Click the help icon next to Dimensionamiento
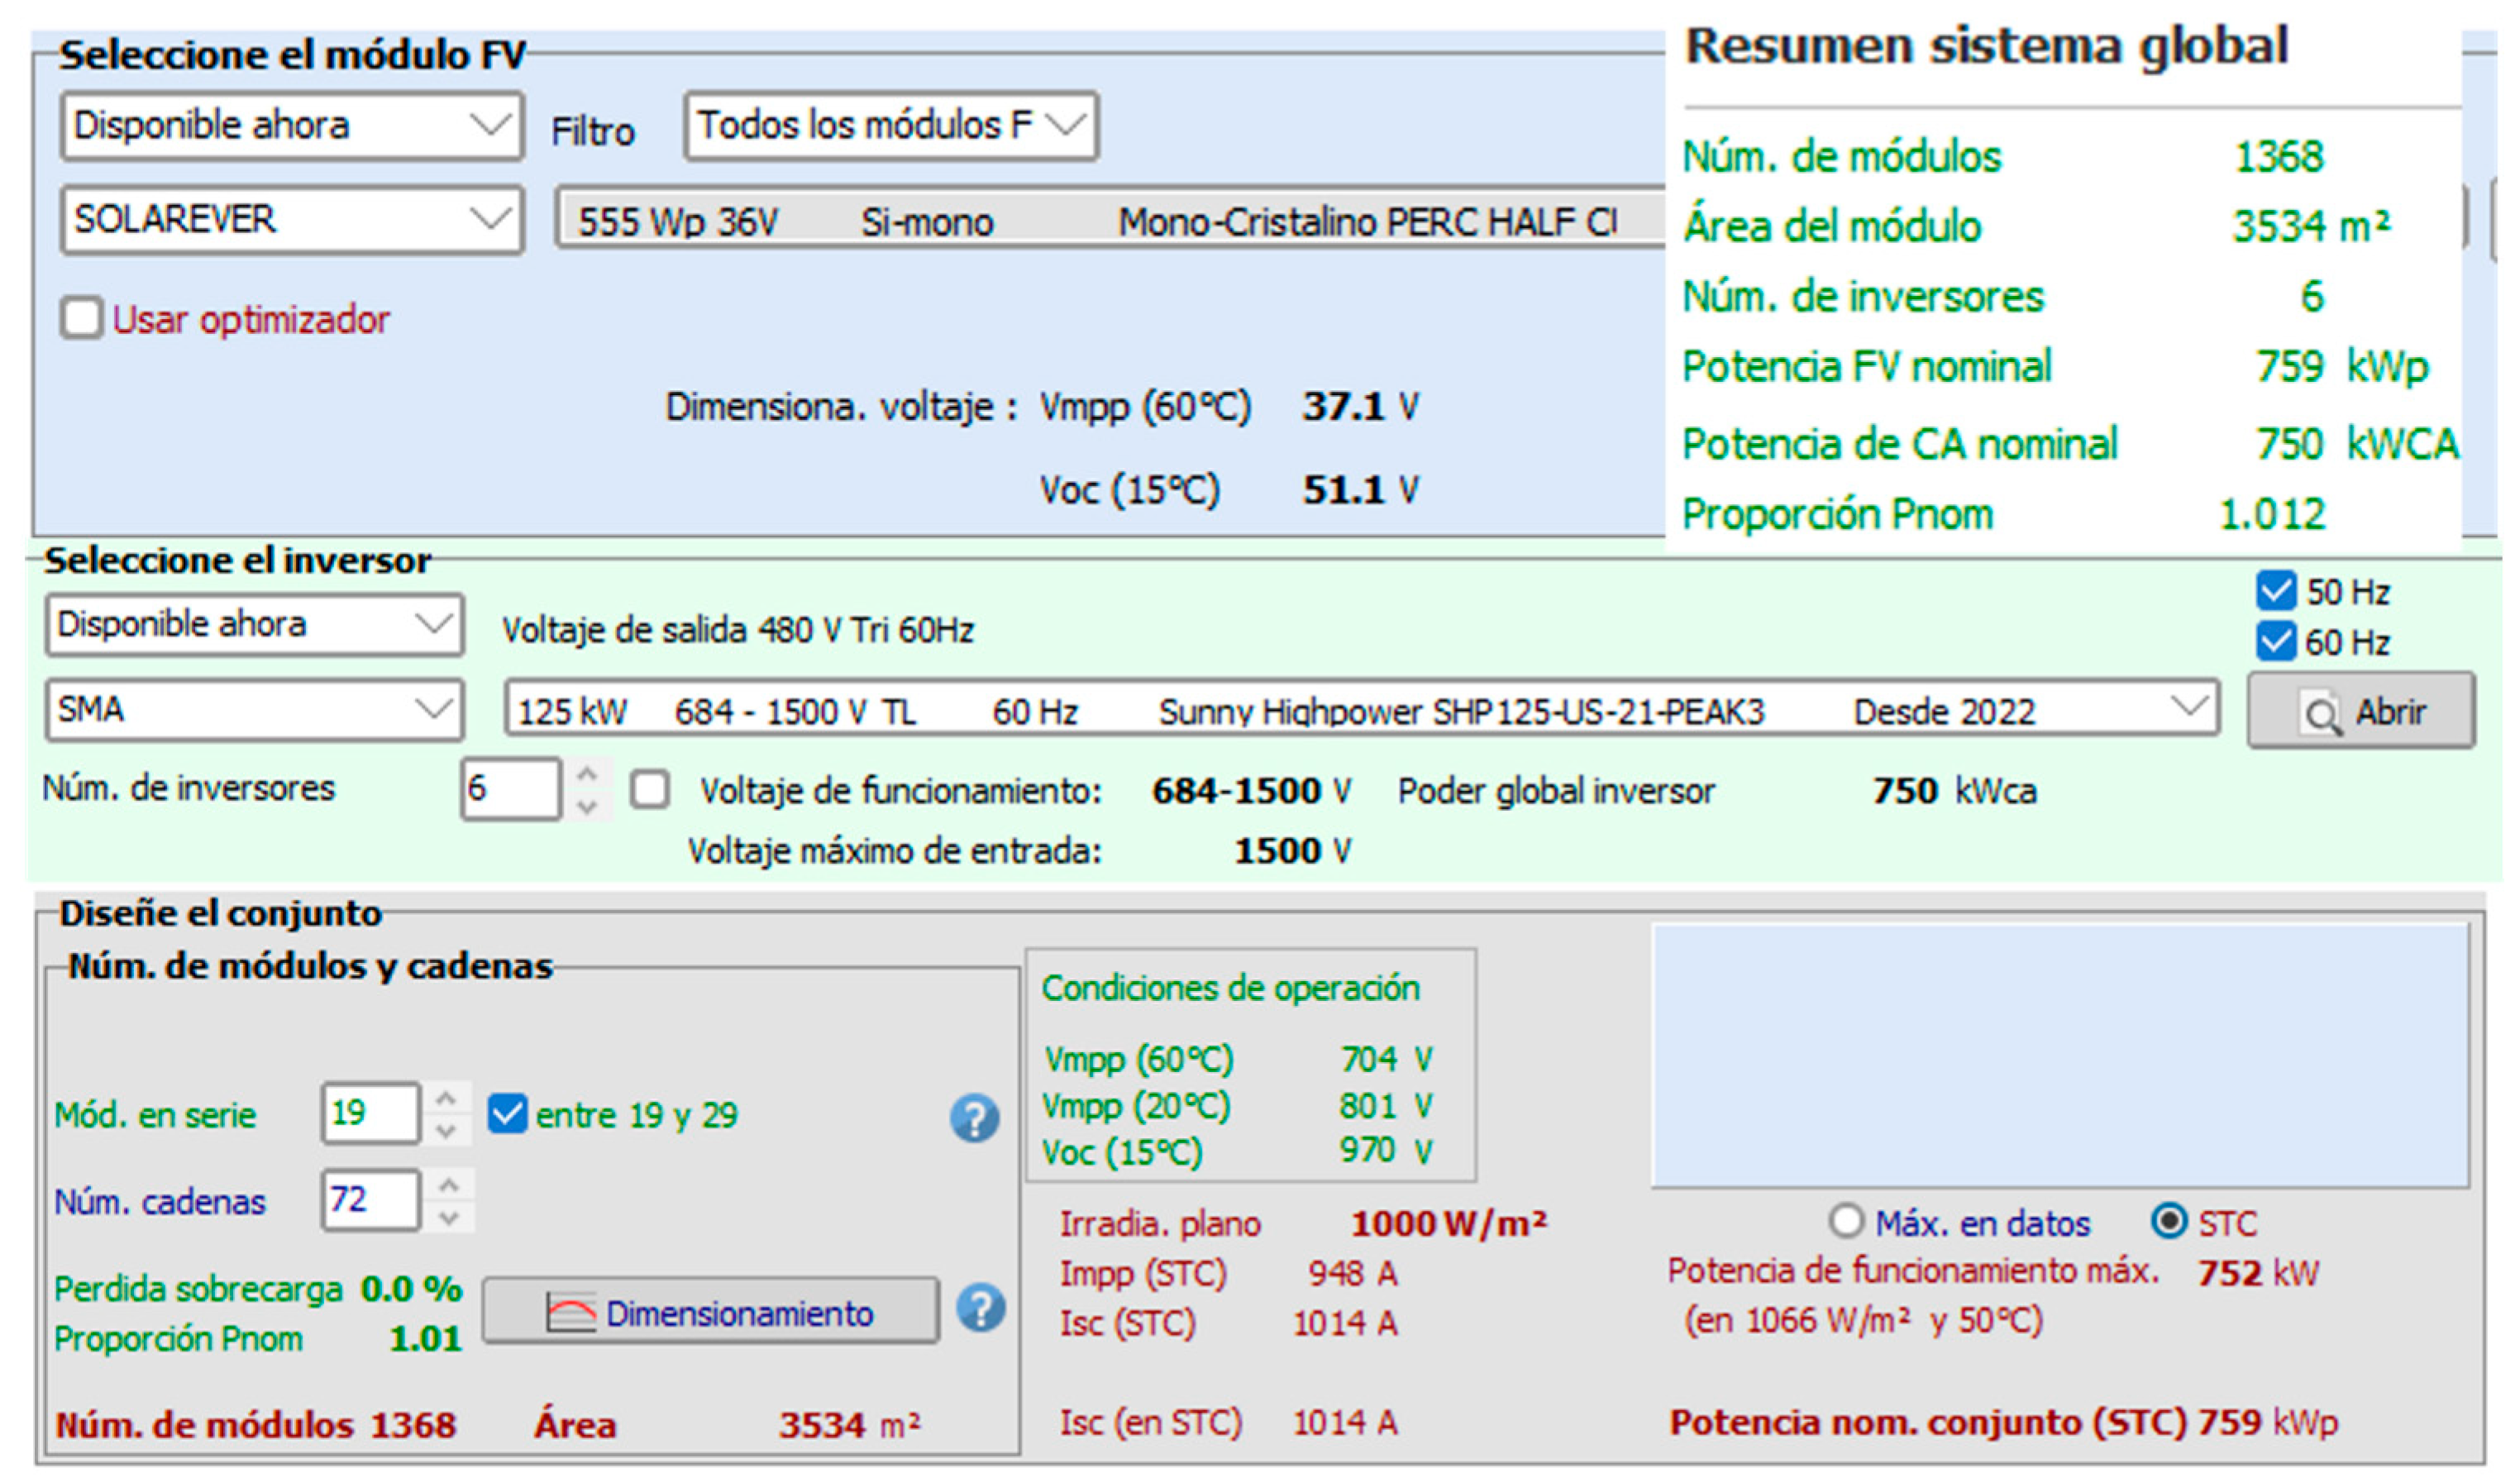The image size is (2520, 1482). 980,1308
